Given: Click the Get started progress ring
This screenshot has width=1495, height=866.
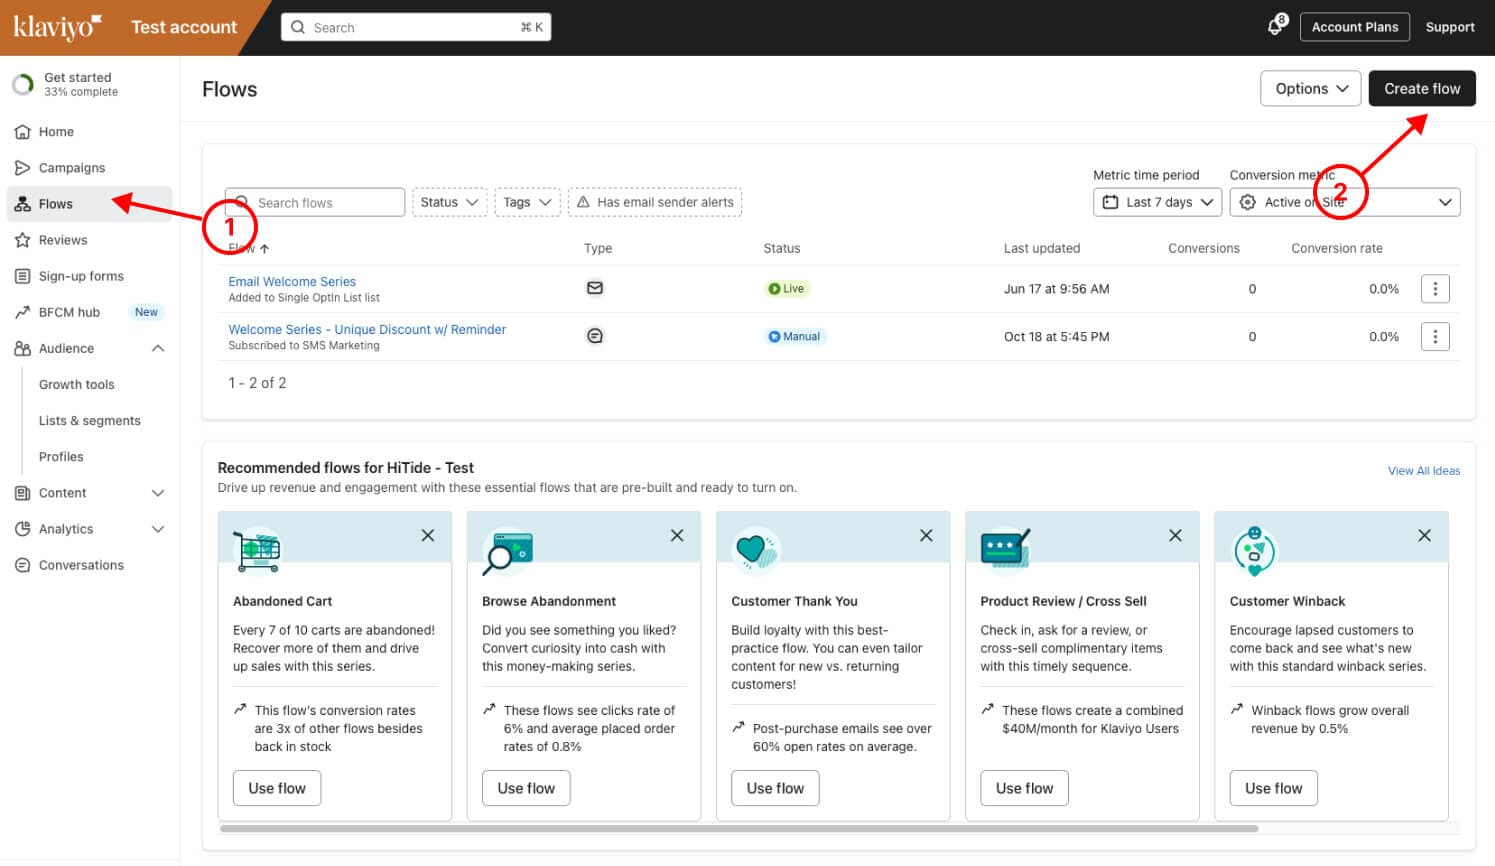Looking at the screenshot, I should [23, 85].
